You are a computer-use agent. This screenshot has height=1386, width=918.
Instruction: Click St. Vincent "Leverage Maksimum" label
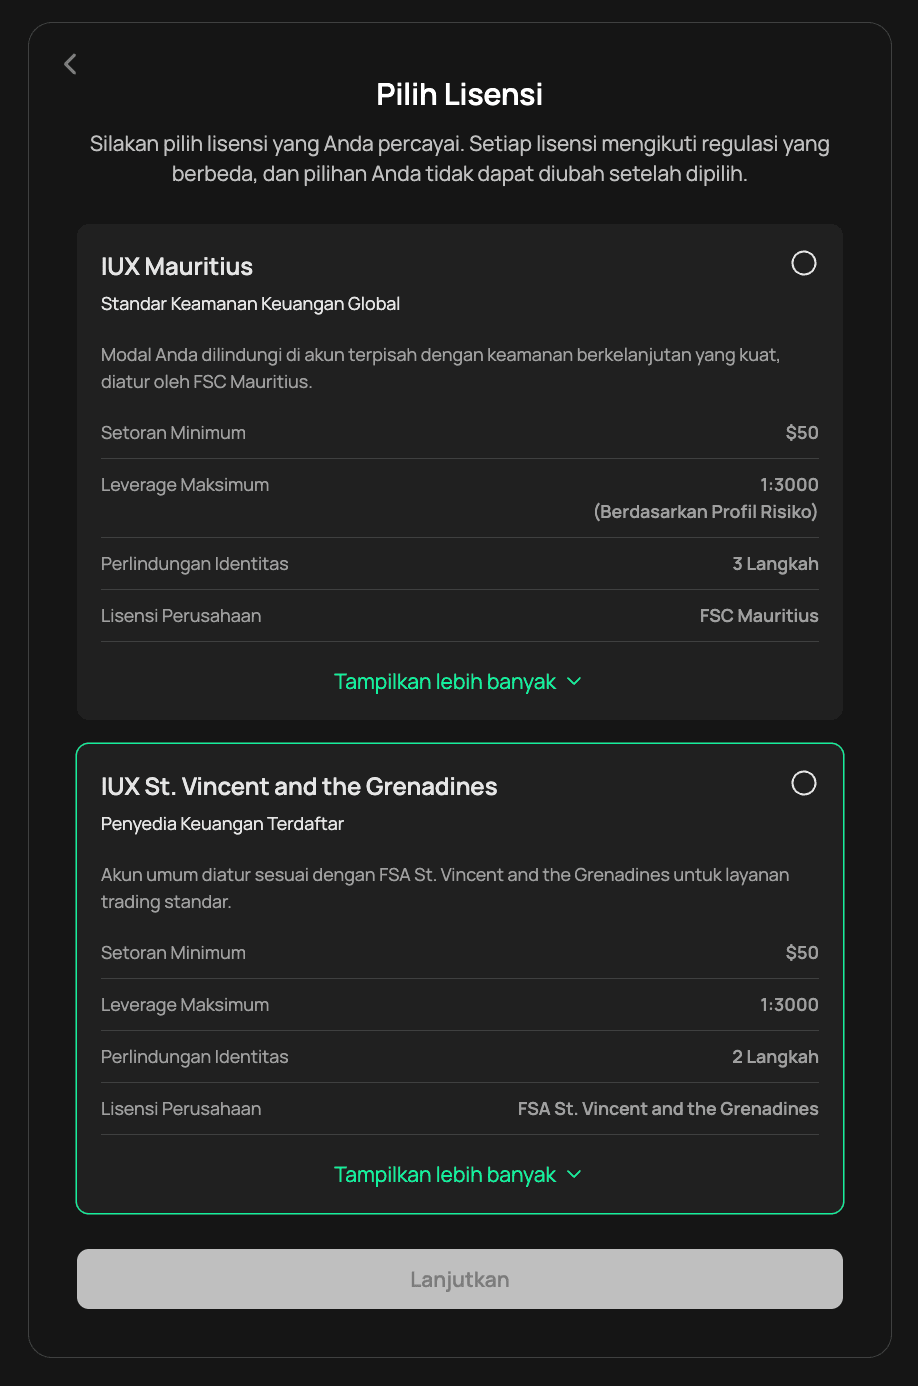click(185, 1005)
